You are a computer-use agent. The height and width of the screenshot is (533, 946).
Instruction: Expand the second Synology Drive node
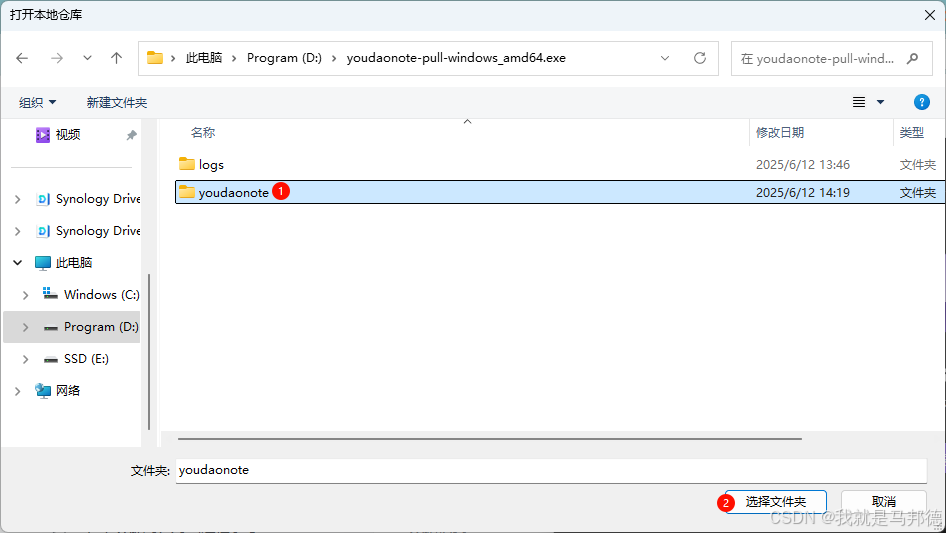[17, 231]
